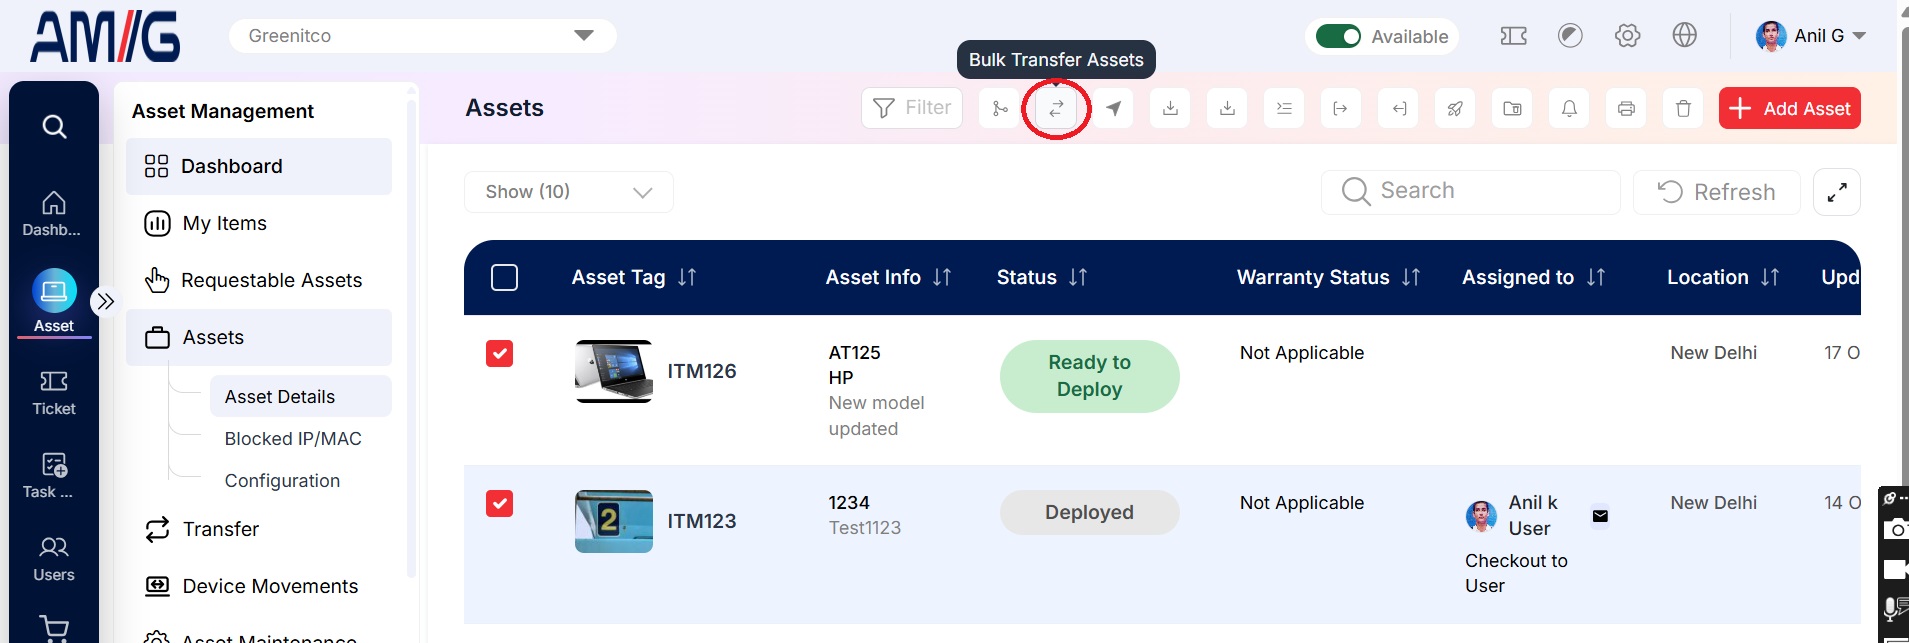
Task: Click the indent list icon in toolbar
Action: click(1284, 108)
